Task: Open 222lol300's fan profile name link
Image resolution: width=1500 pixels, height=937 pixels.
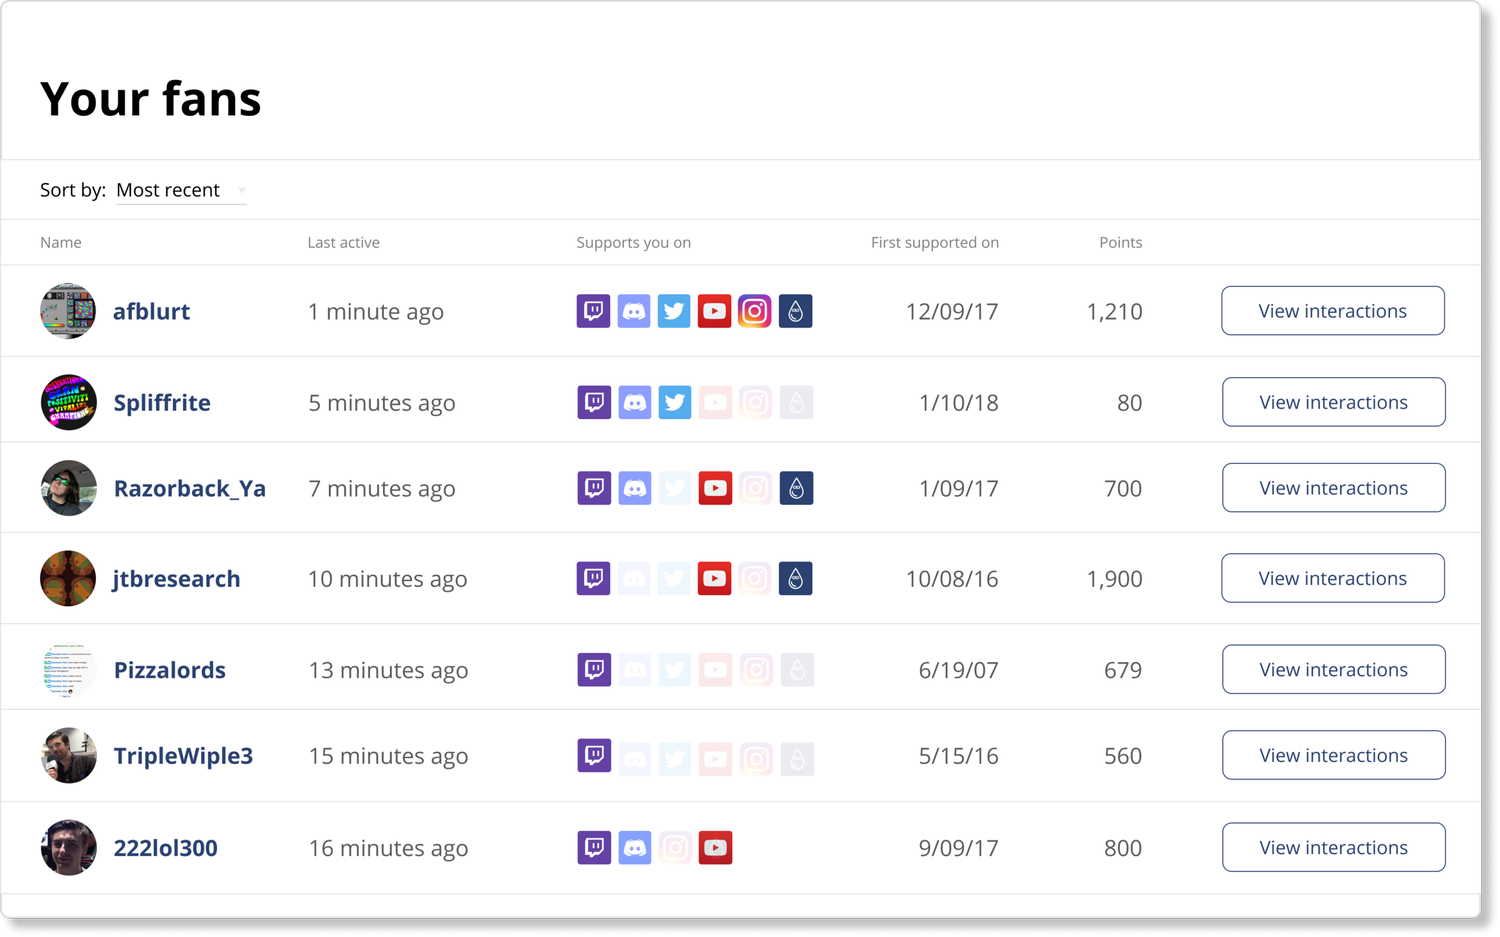Action: pos(166,847)
